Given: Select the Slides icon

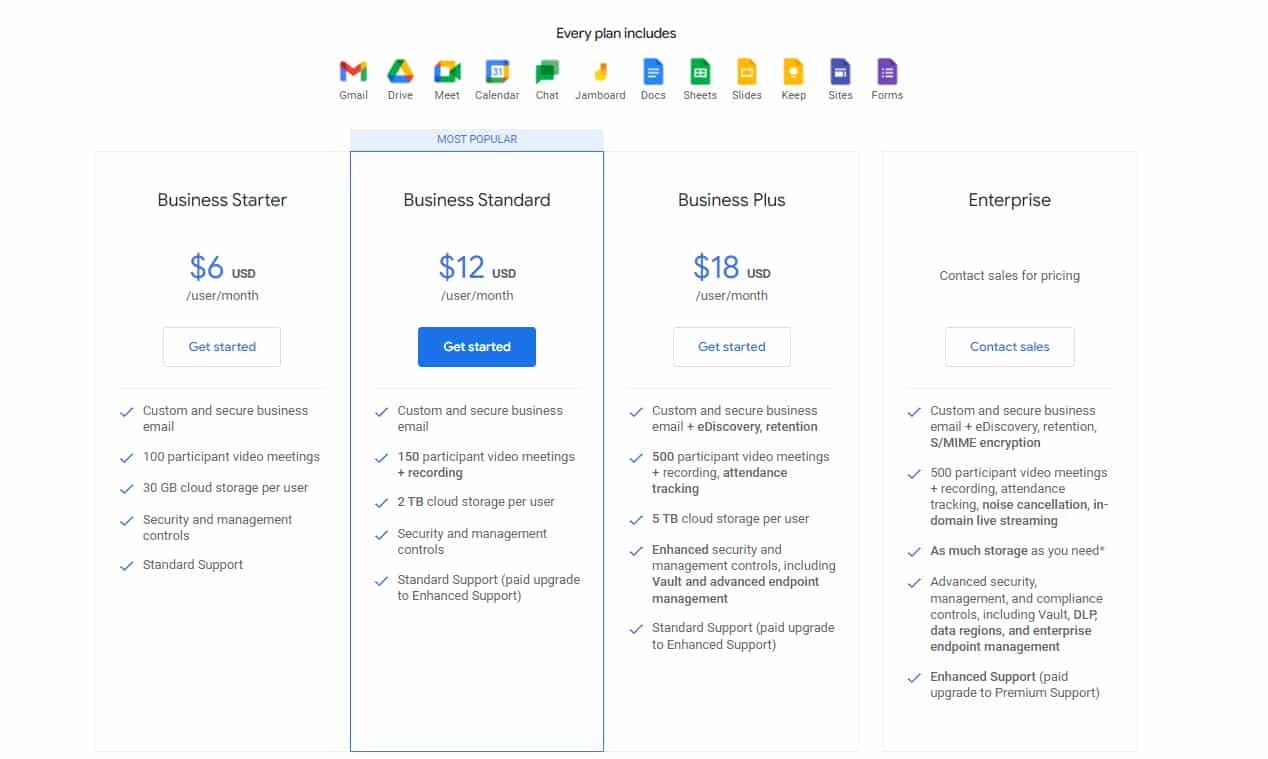Looking at the screenshot, I should pos(747,71).
